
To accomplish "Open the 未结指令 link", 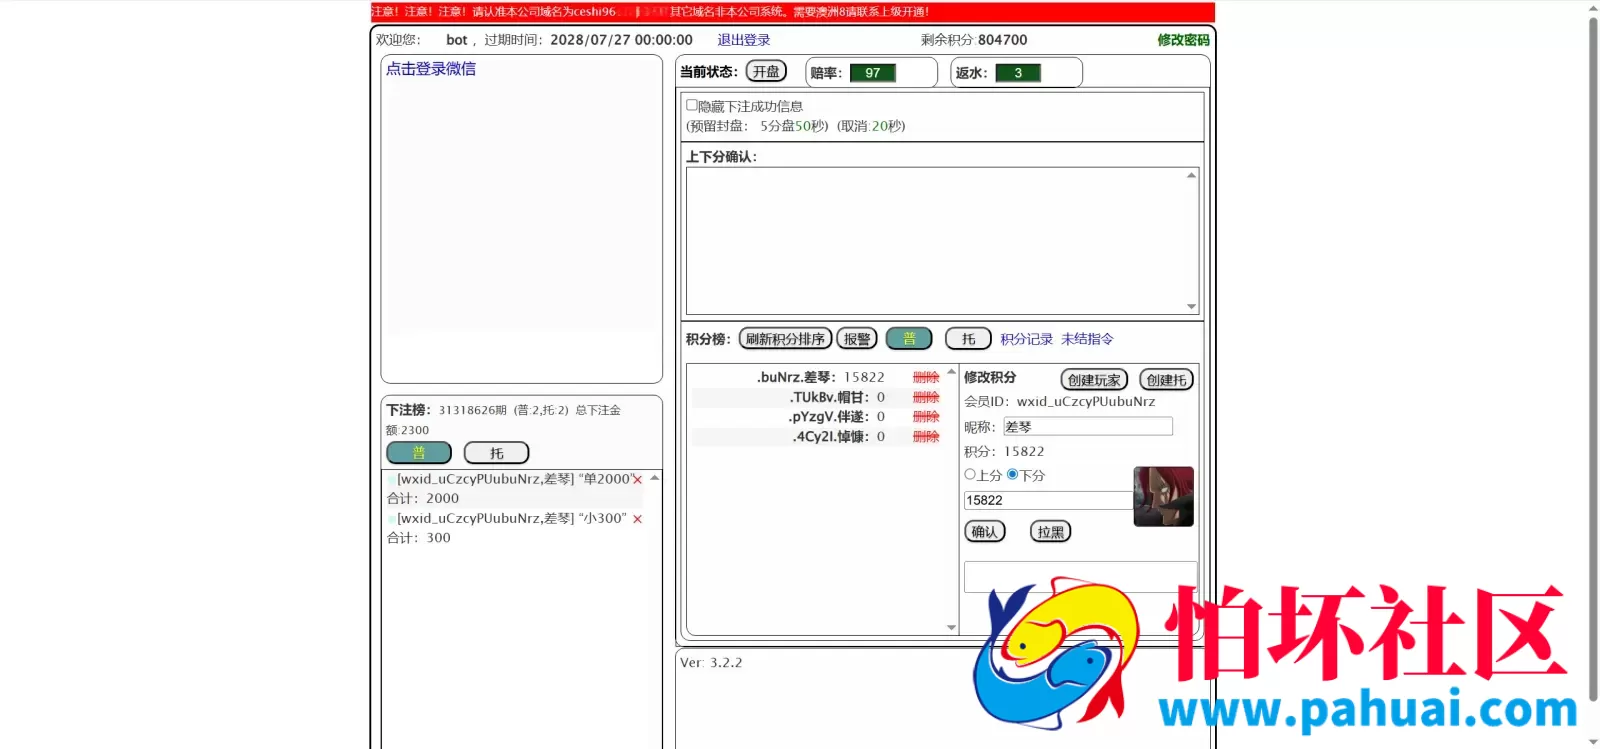I will pyautogui.click(x=1087, y=339).
